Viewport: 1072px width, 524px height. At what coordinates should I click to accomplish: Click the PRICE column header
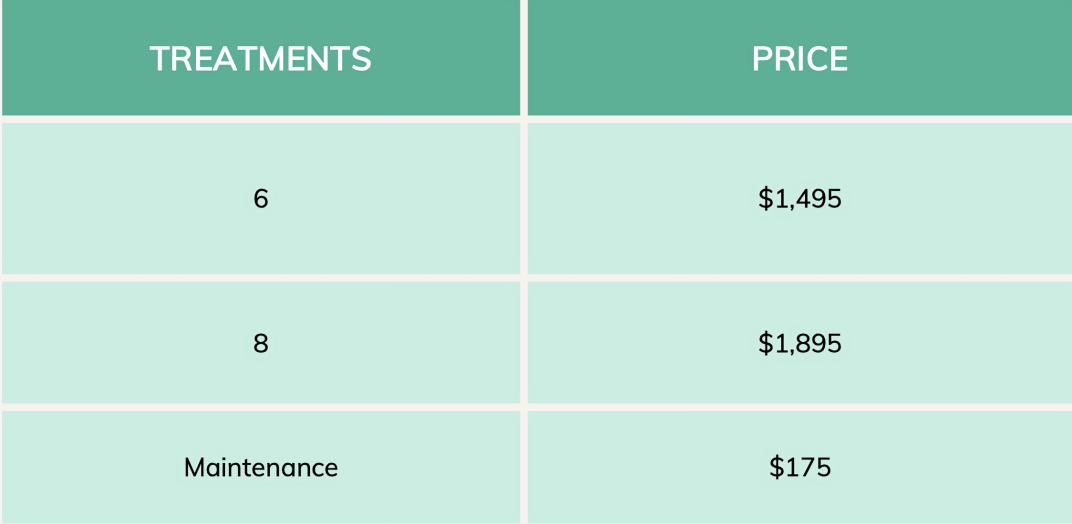[x=799, y=59]
